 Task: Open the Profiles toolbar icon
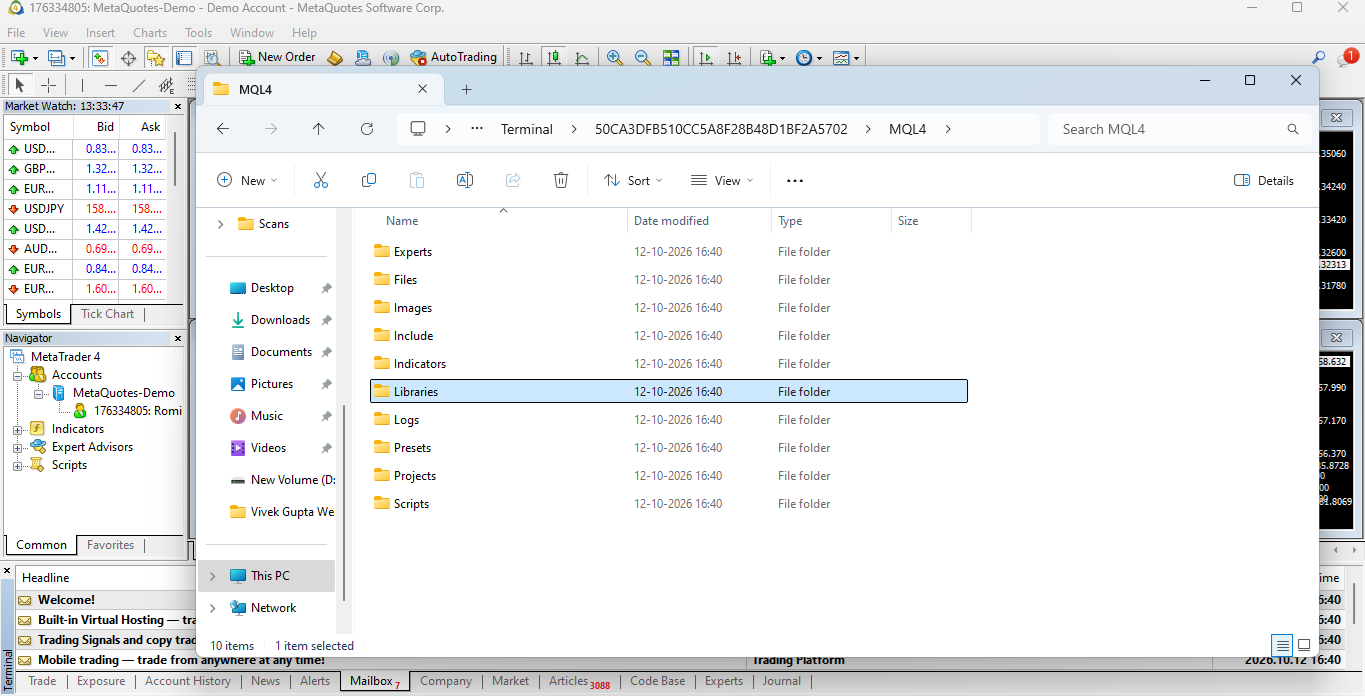(x=57, y=58)
